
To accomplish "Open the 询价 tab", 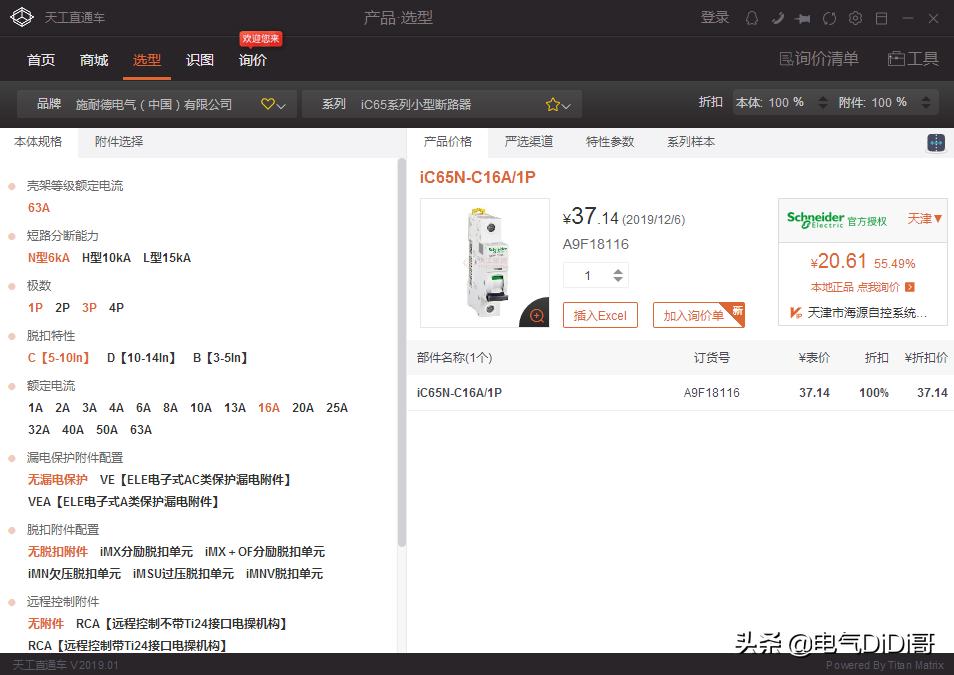I will [252, 60].
